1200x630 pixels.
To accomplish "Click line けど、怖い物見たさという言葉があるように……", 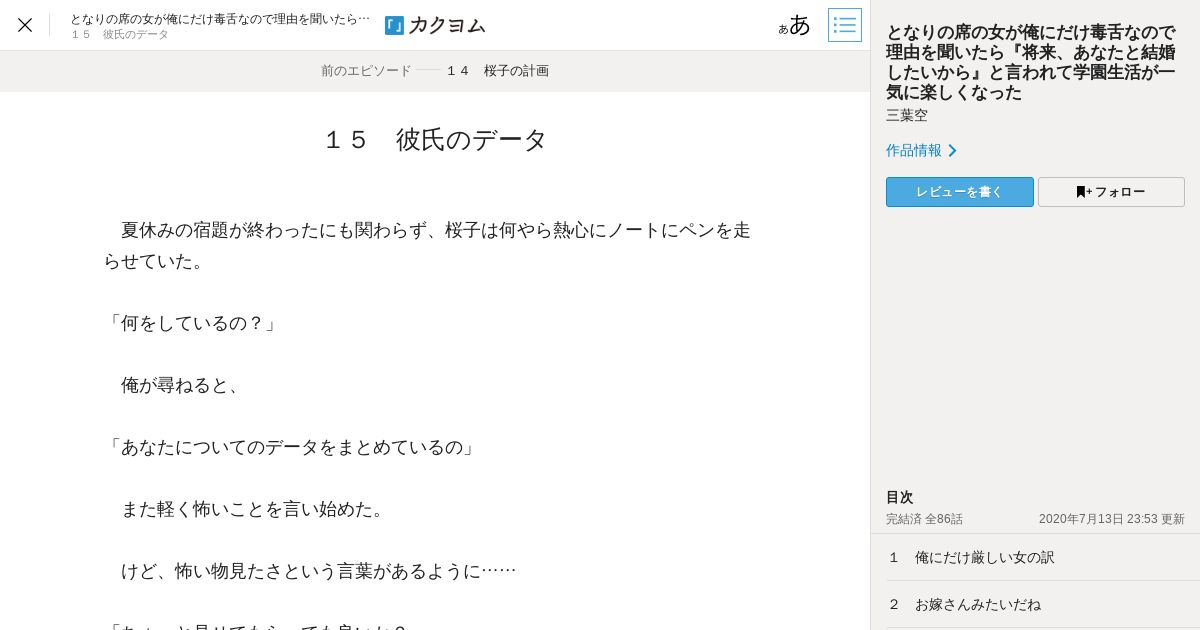I will pyautogui.click(x=318, y=571).
